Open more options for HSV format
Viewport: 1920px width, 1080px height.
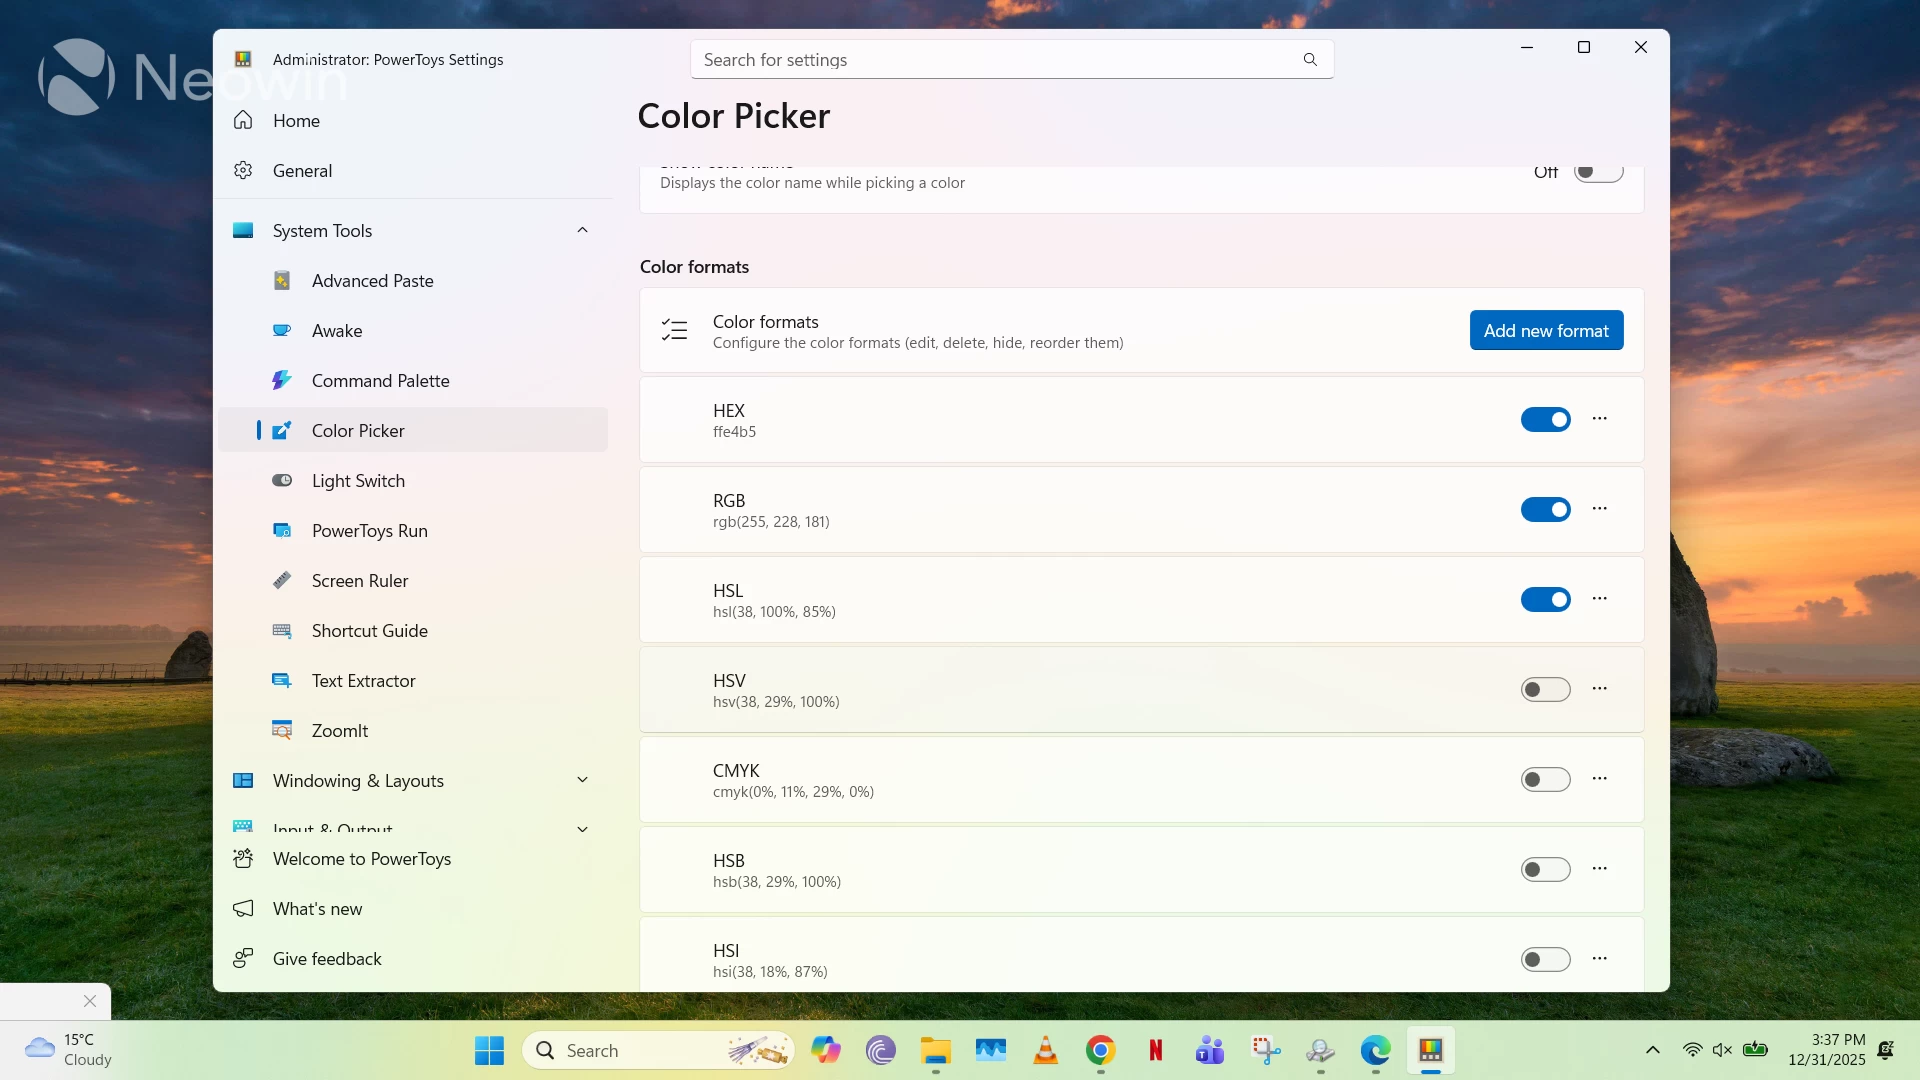click(x=1600, y=689)
